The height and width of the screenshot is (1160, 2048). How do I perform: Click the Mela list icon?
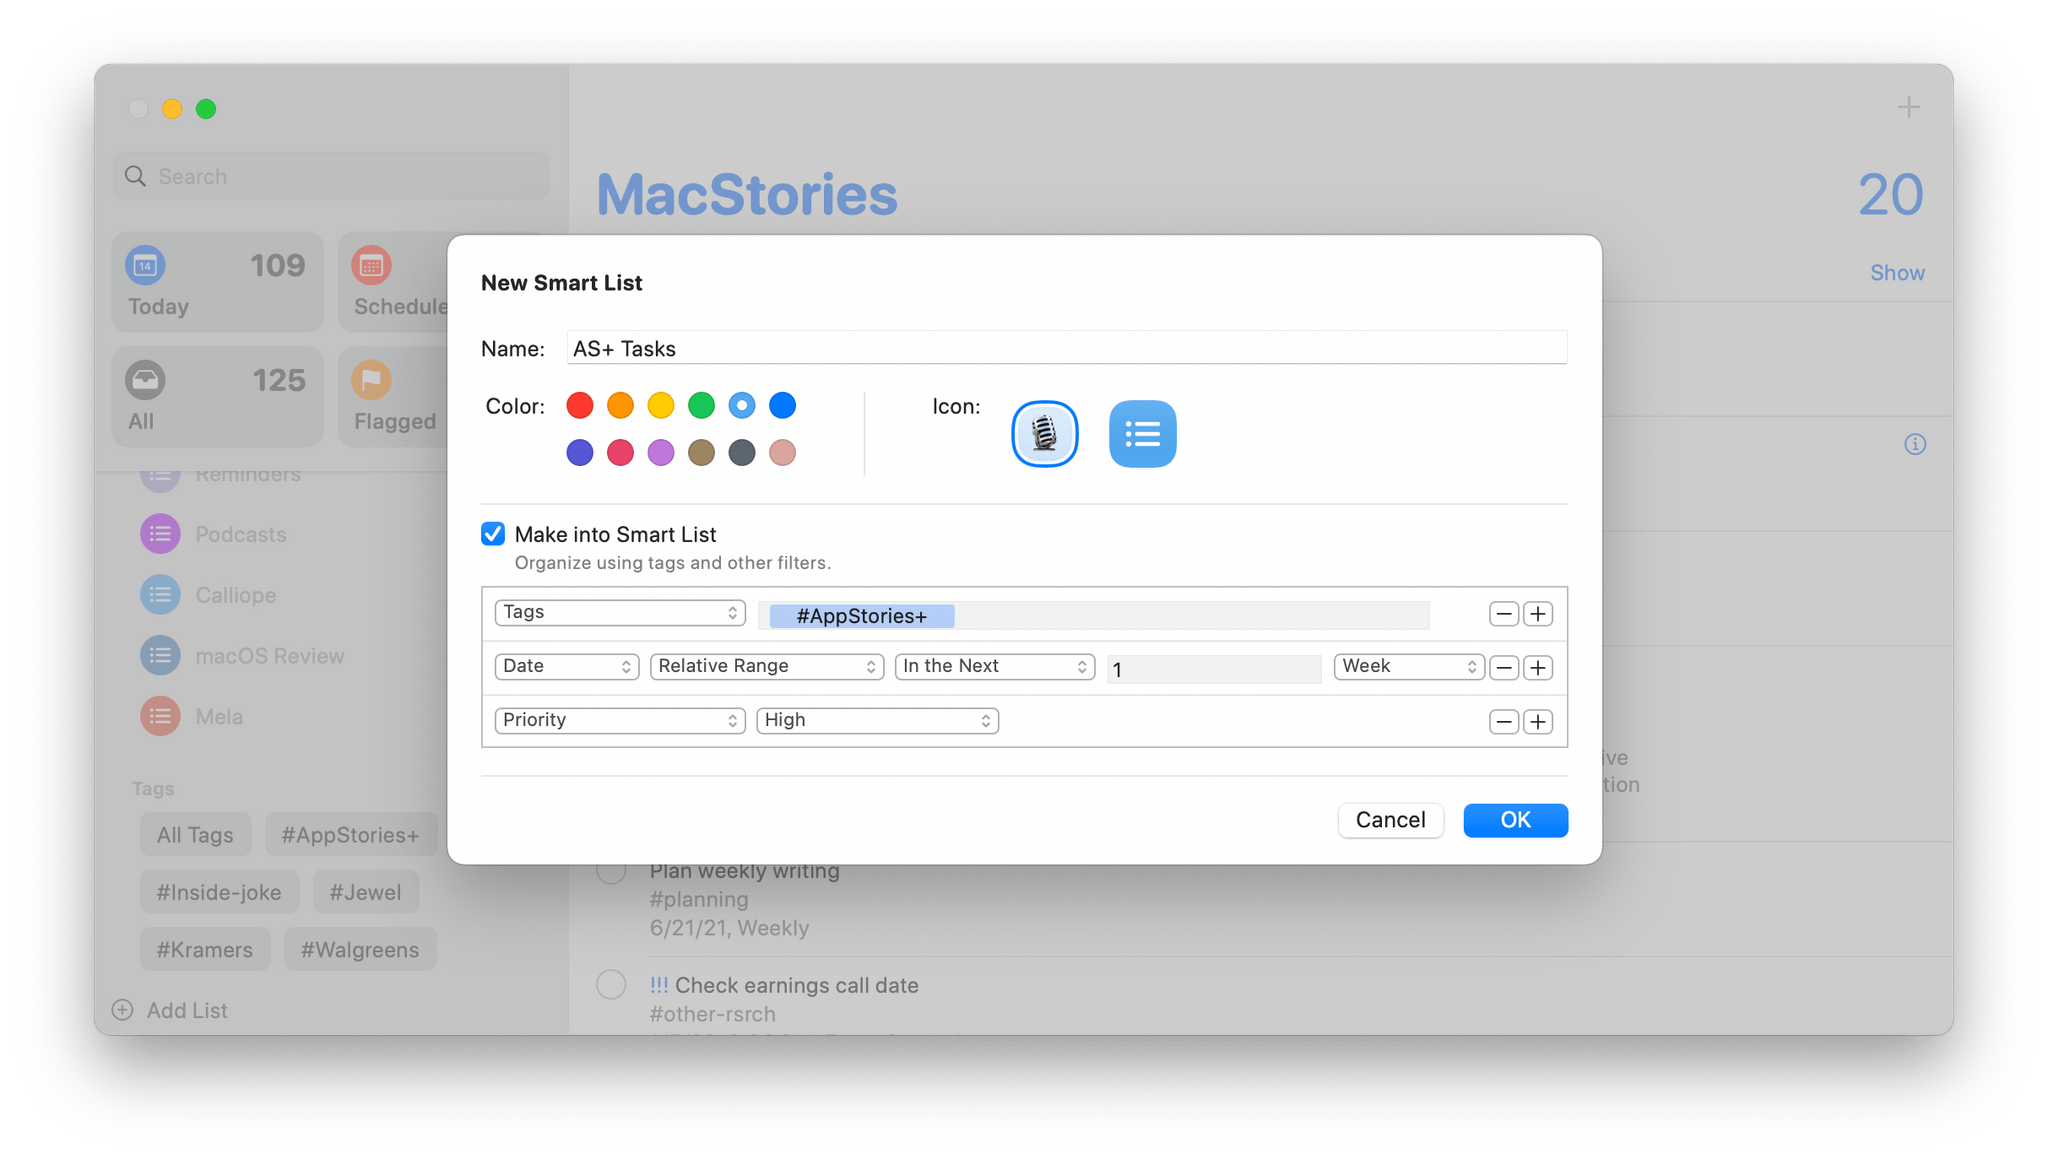[x=159, y=716]
